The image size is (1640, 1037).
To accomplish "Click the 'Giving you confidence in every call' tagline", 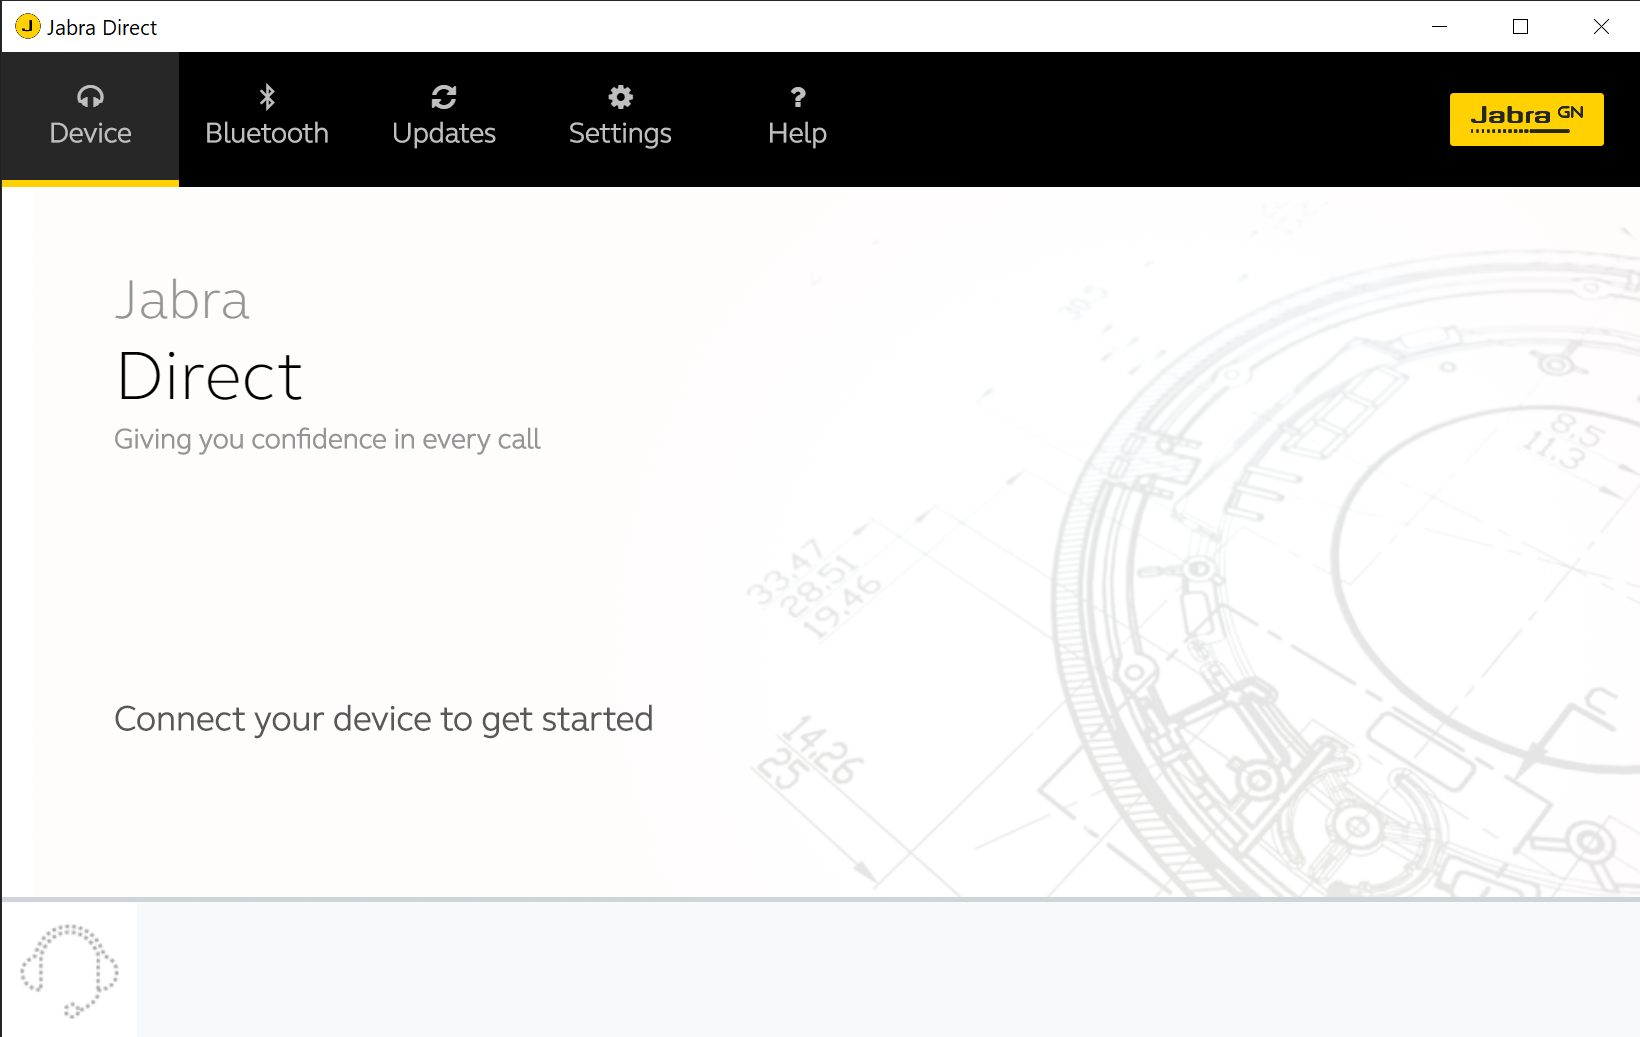I will point(327,438).
